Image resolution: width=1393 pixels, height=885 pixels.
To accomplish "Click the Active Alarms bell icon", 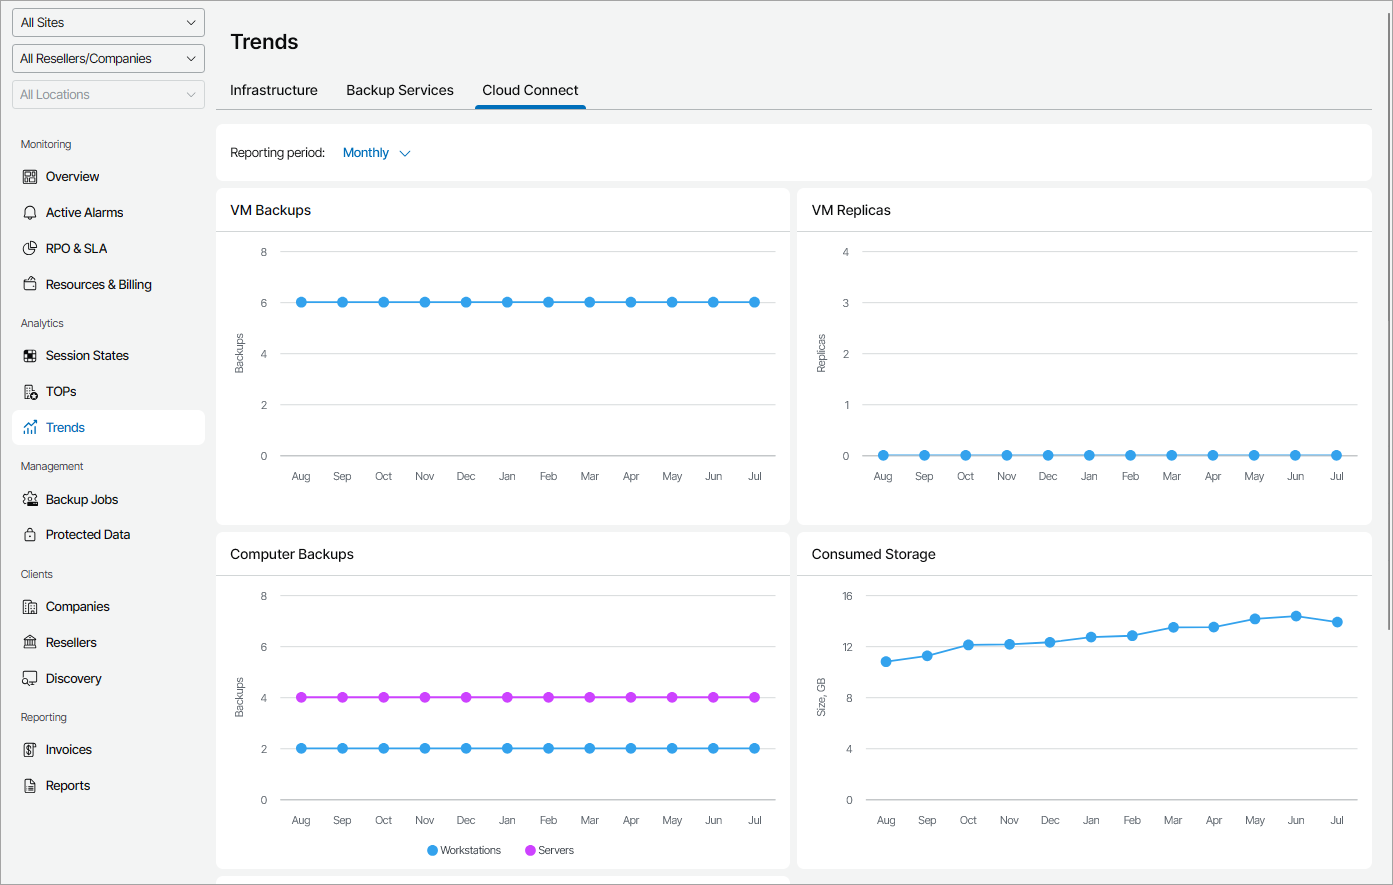I will (x=30, y=213).
